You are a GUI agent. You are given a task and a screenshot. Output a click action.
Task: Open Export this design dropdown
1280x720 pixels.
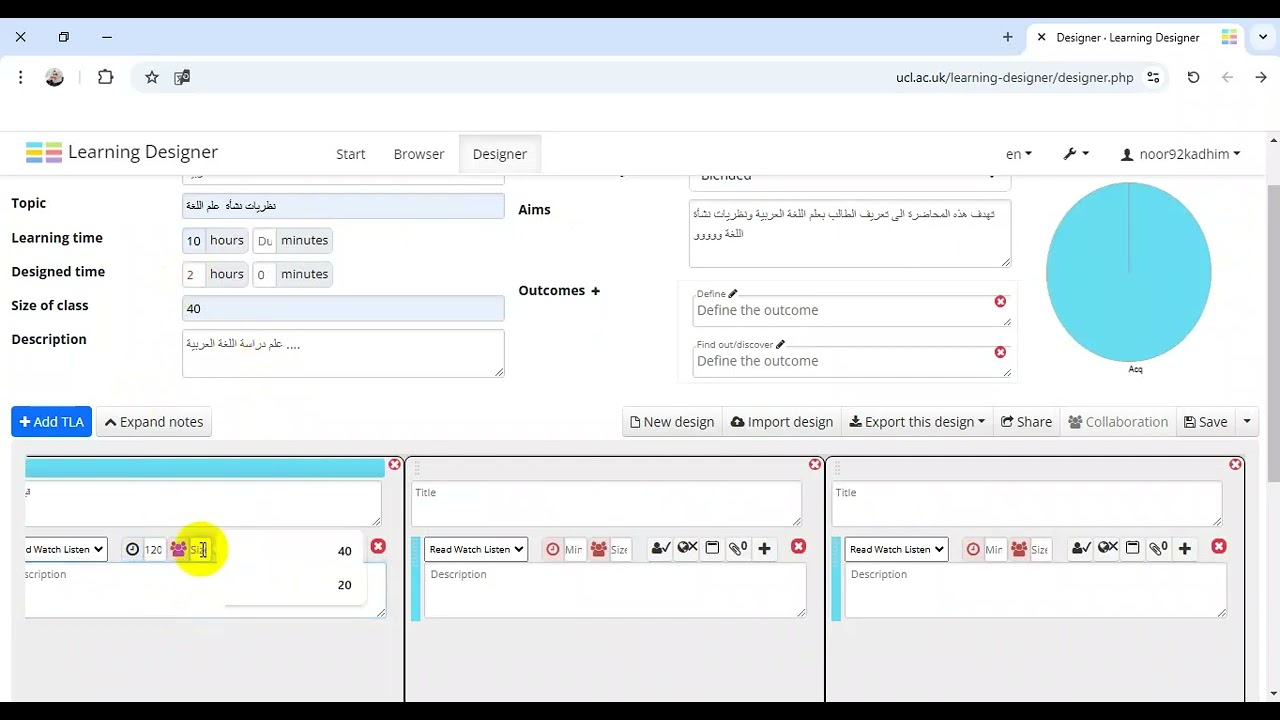pos(917,422)
